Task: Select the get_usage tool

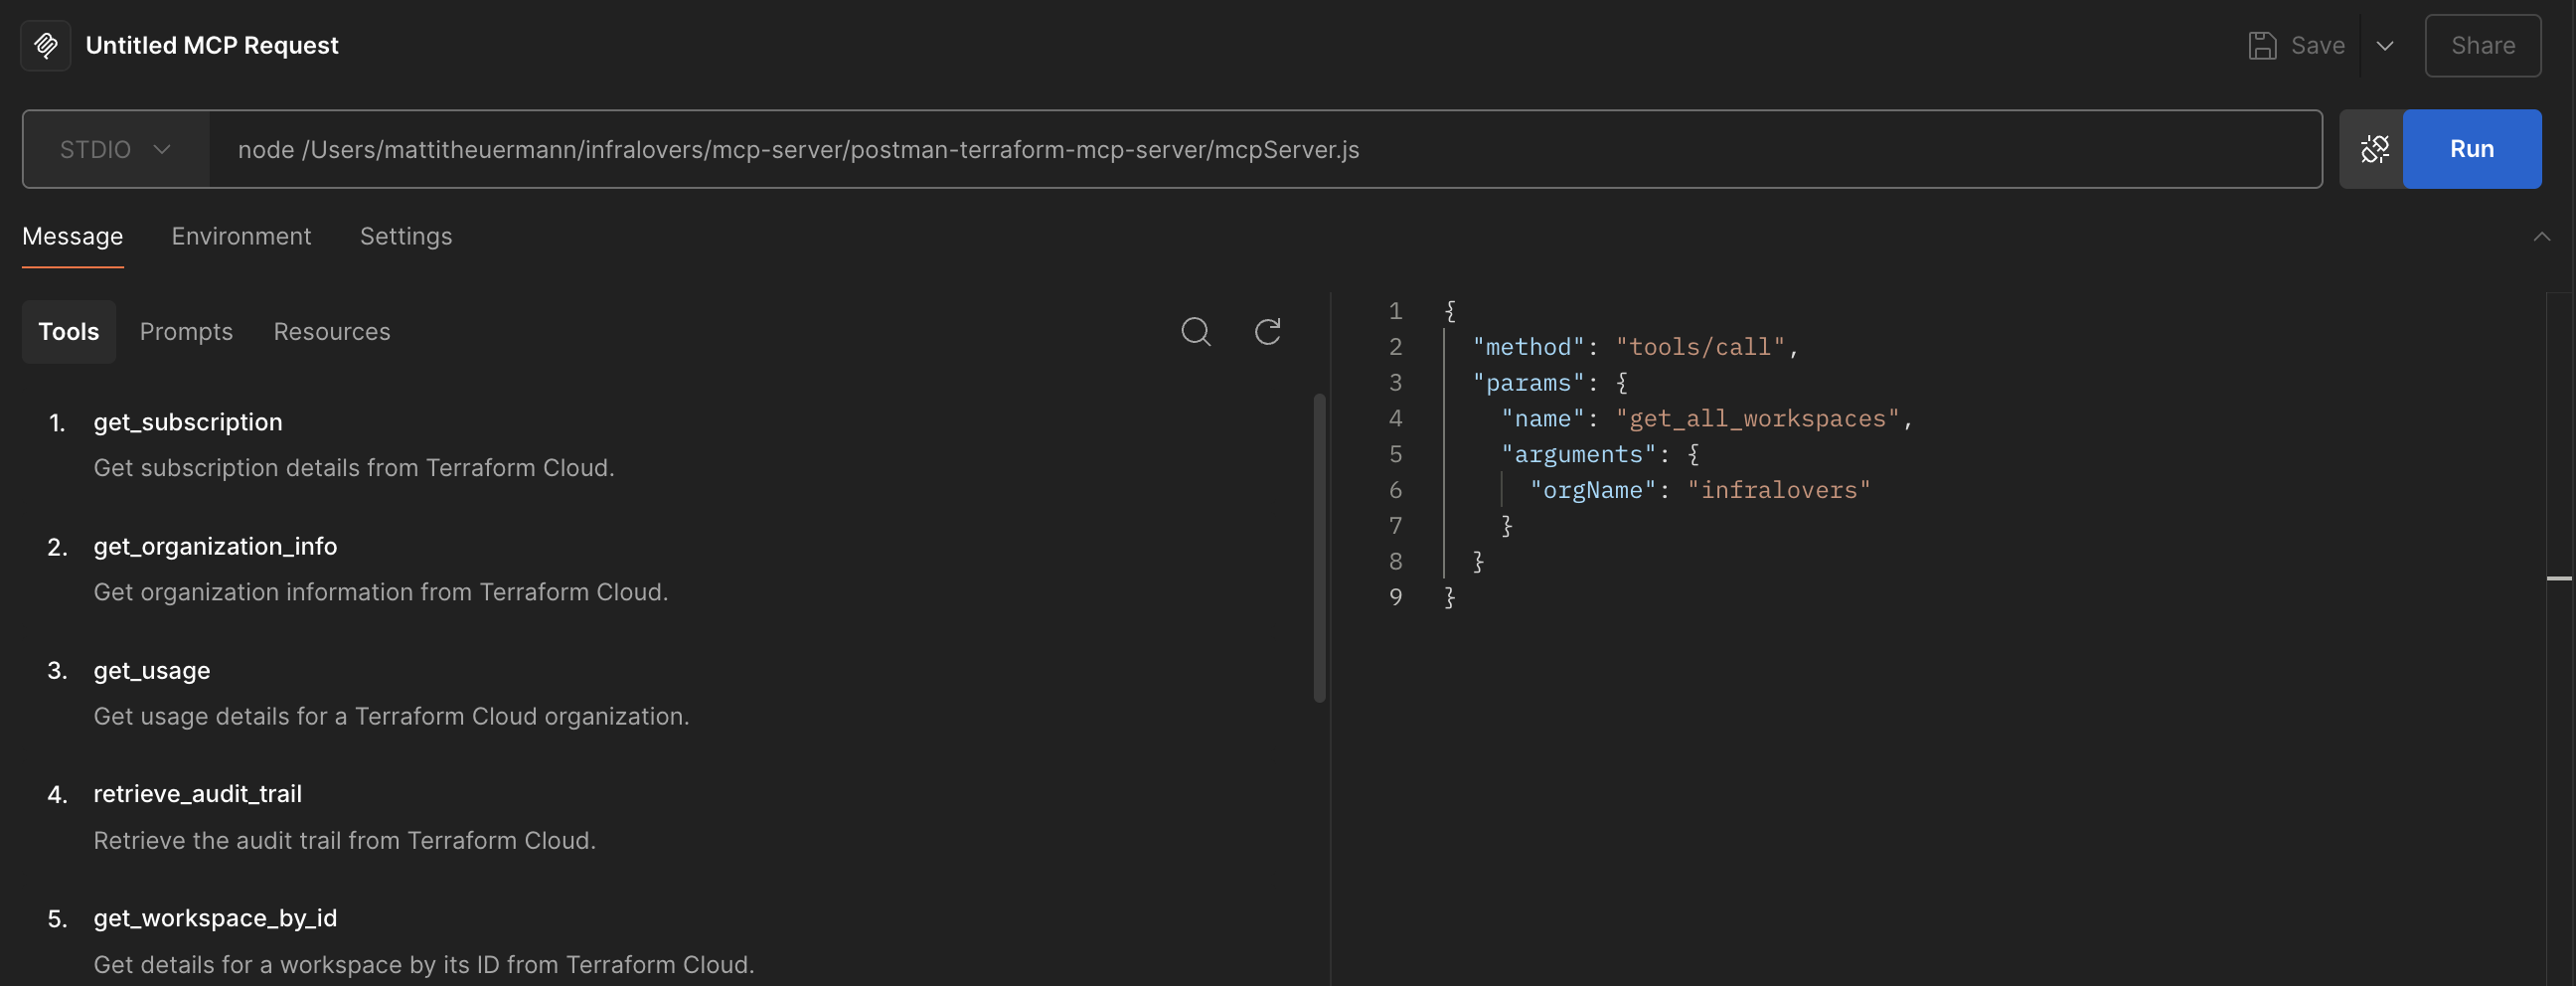Action: [152, 670]
